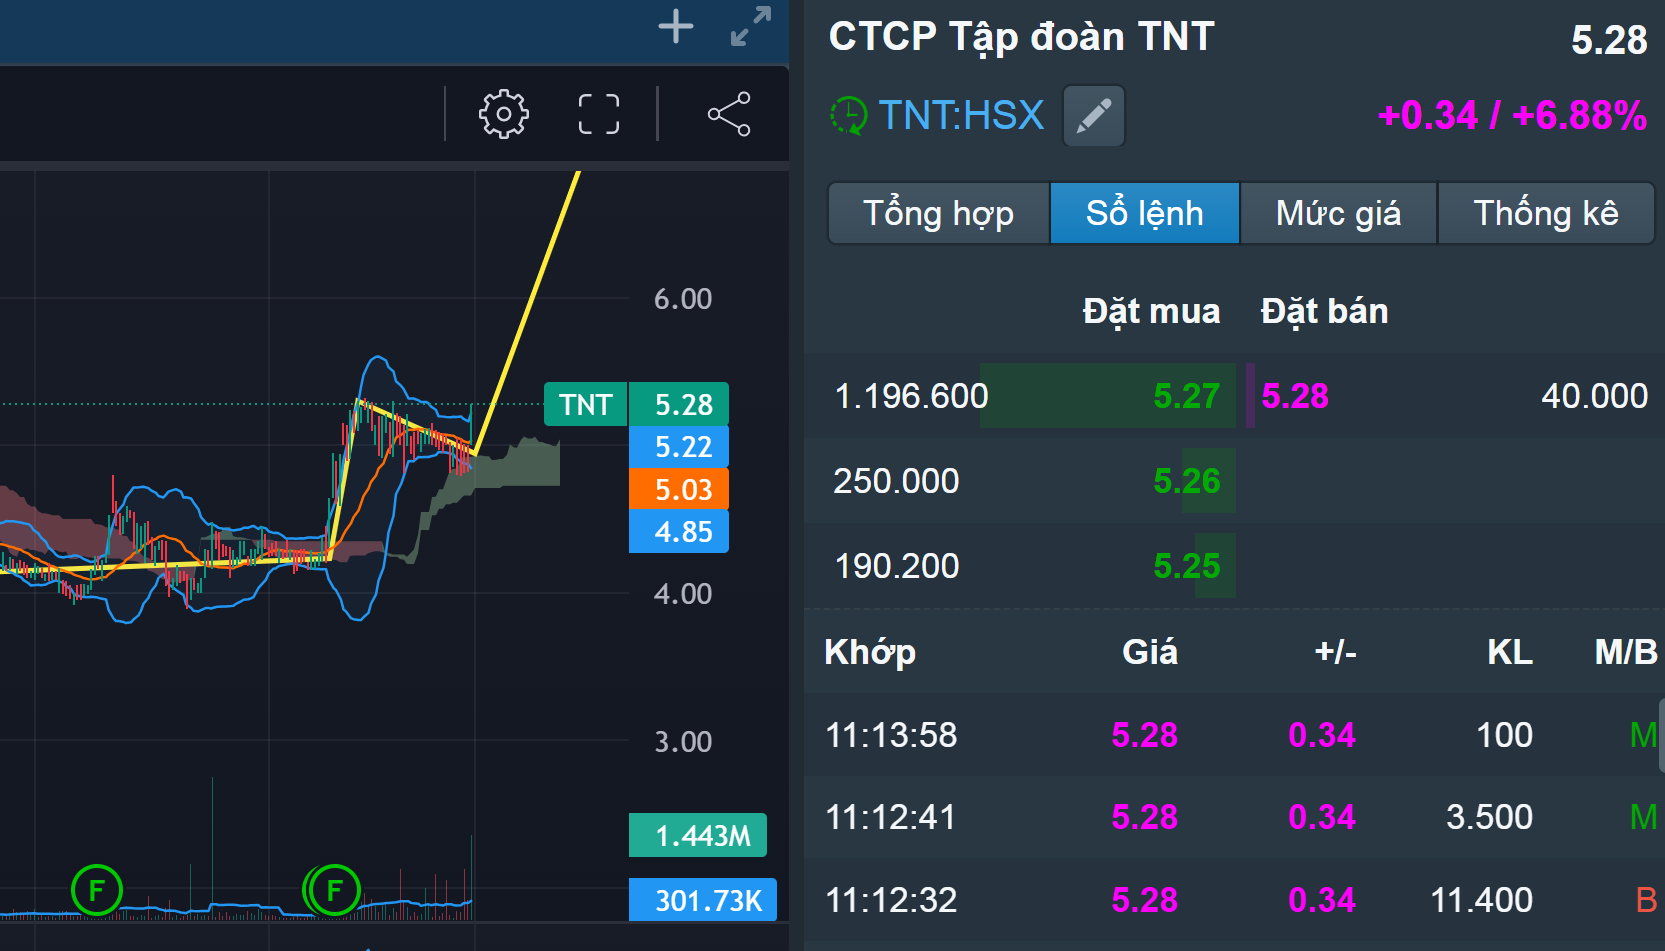This screenshot has height=951, width=1665.
Task: Switch to the Tổng hợp tab
Action: coord(938,213)
